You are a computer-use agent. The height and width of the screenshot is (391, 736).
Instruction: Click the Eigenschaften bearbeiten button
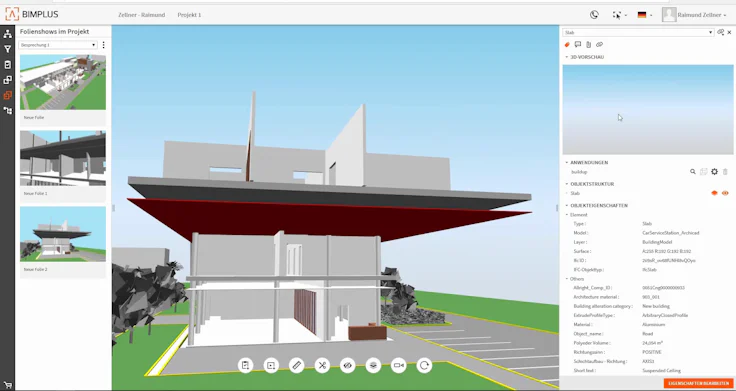click(x=698, y=383)
